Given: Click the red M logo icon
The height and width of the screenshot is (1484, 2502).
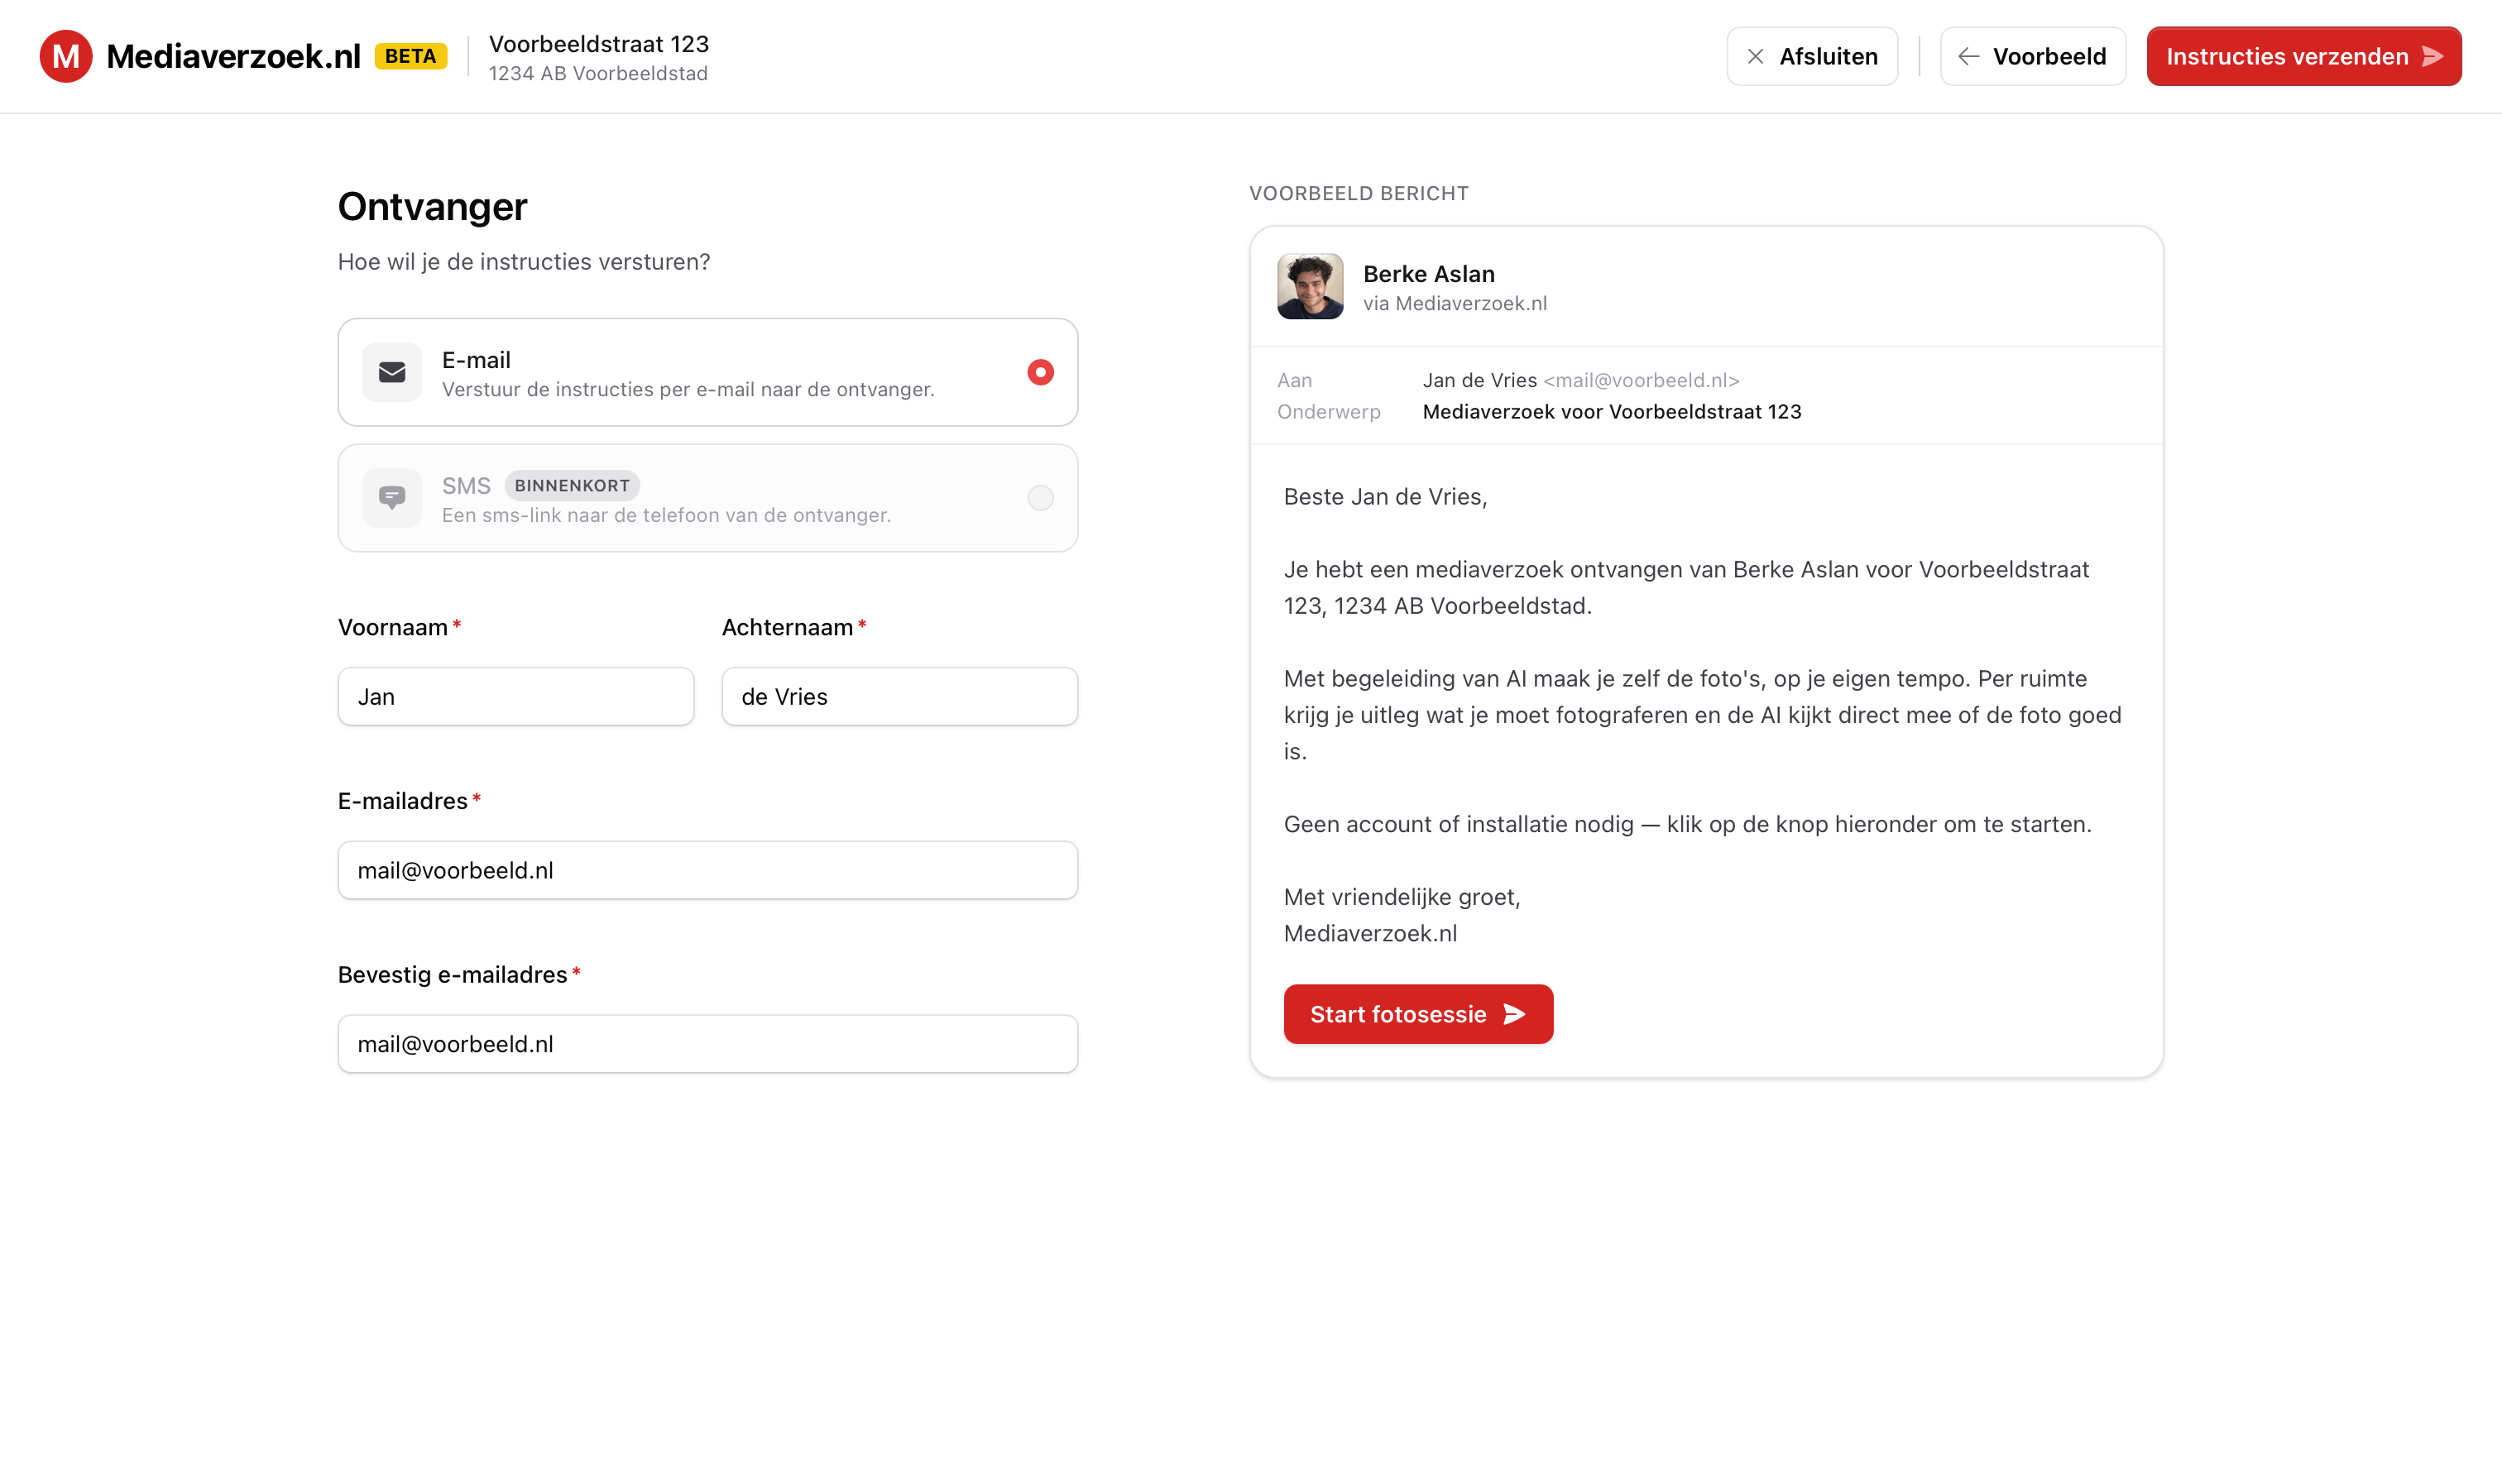Looking at the screenshot, I should pos(66,56).
